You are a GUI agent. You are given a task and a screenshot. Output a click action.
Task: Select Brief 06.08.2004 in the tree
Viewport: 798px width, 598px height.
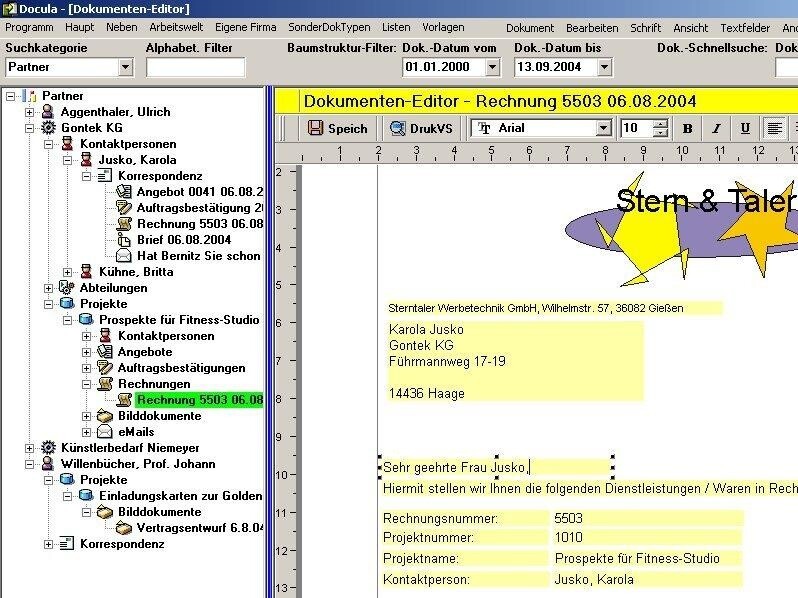(183, 240)
